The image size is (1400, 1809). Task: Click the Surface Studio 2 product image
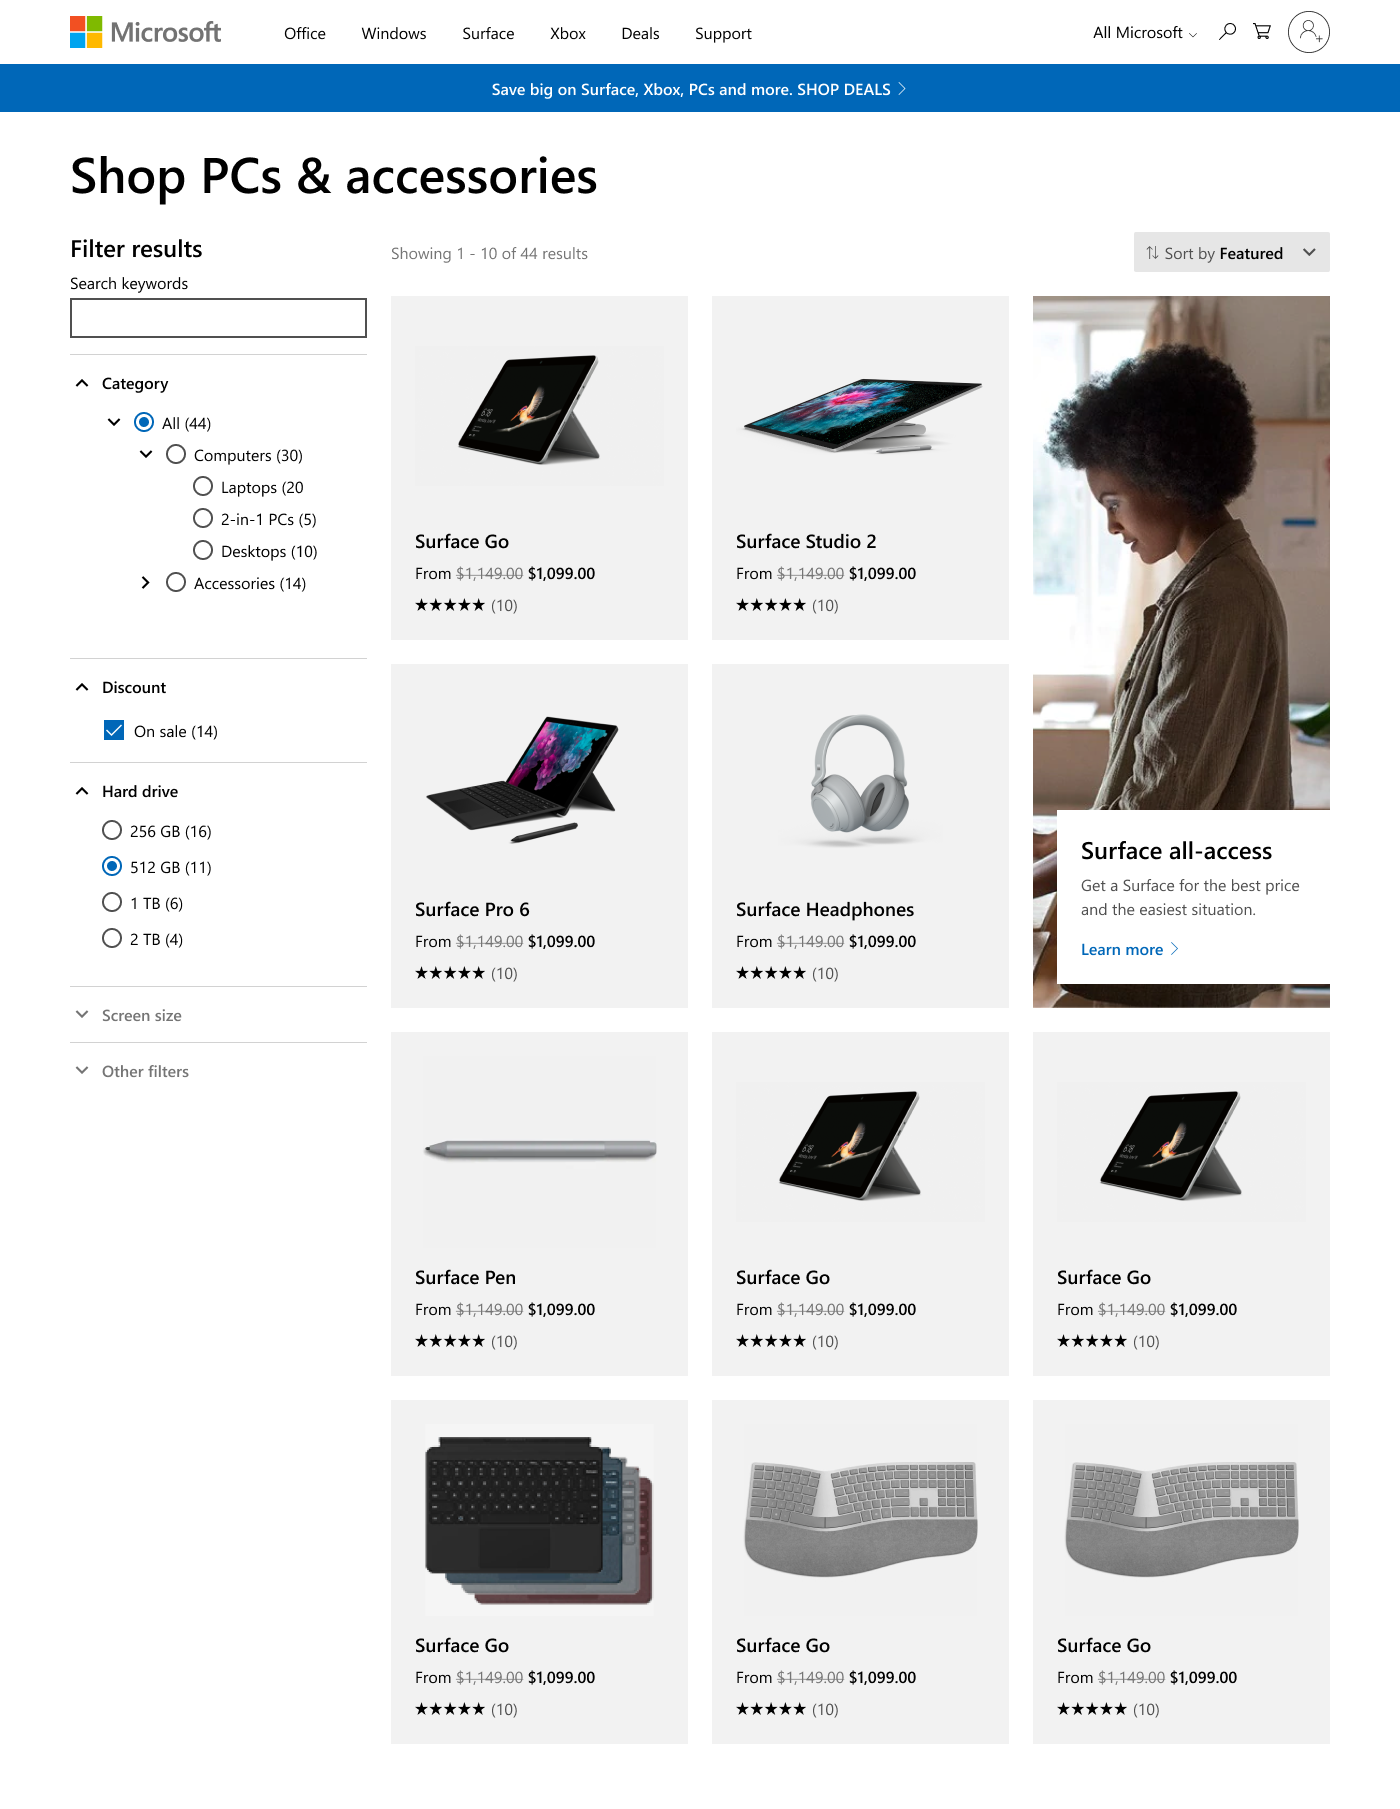pyautogui.click(x=860, y=415)
